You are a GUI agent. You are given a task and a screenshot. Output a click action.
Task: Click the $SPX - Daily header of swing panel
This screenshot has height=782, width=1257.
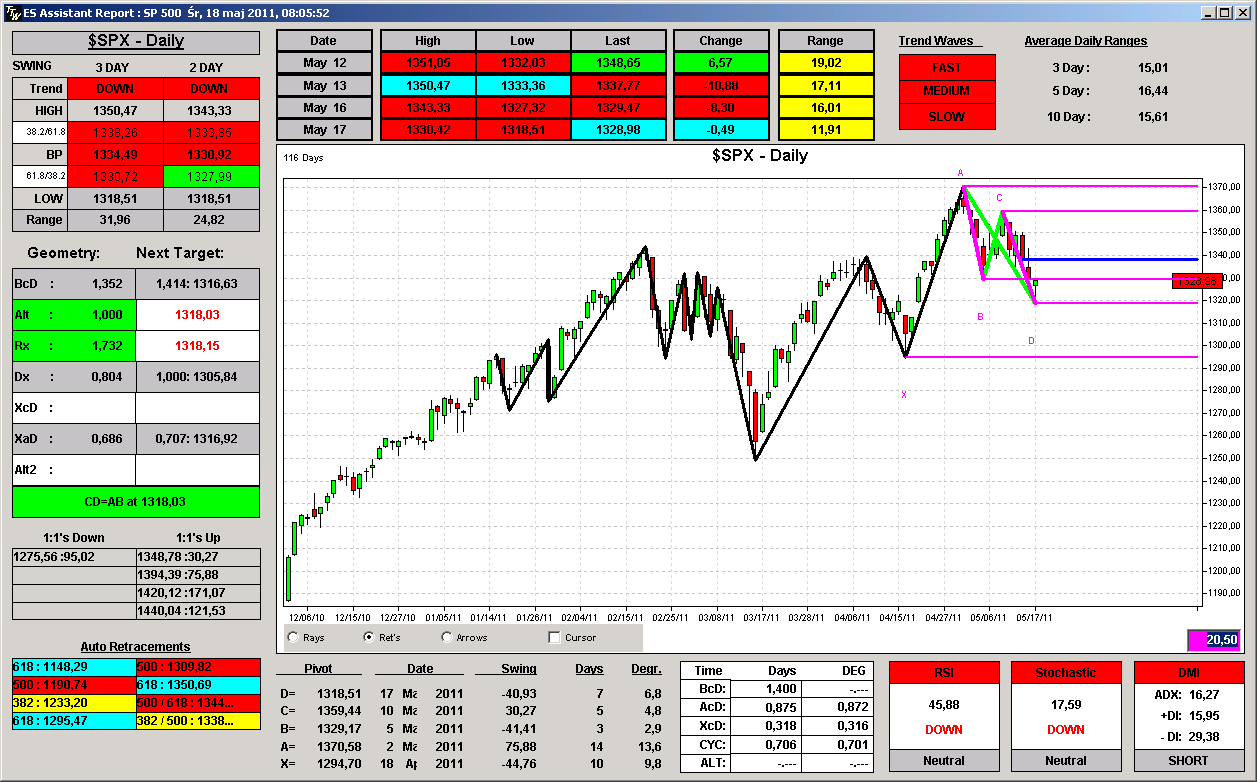[x=136, y=41]
